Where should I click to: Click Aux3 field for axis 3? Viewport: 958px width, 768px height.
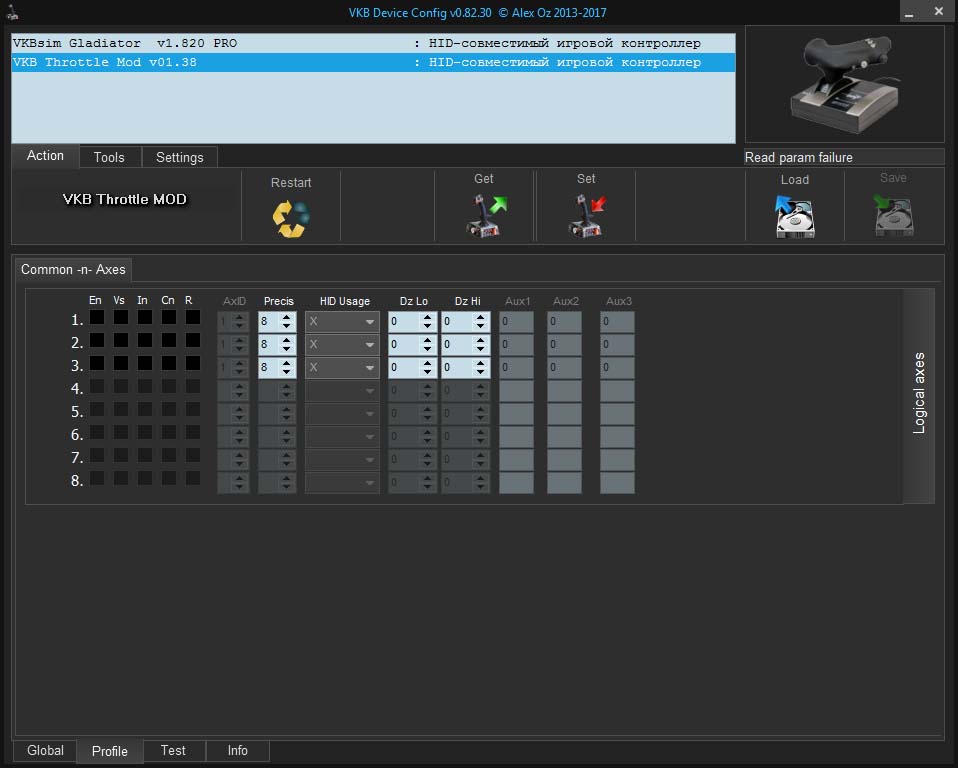pyautogui.click(x=617, y=368)
